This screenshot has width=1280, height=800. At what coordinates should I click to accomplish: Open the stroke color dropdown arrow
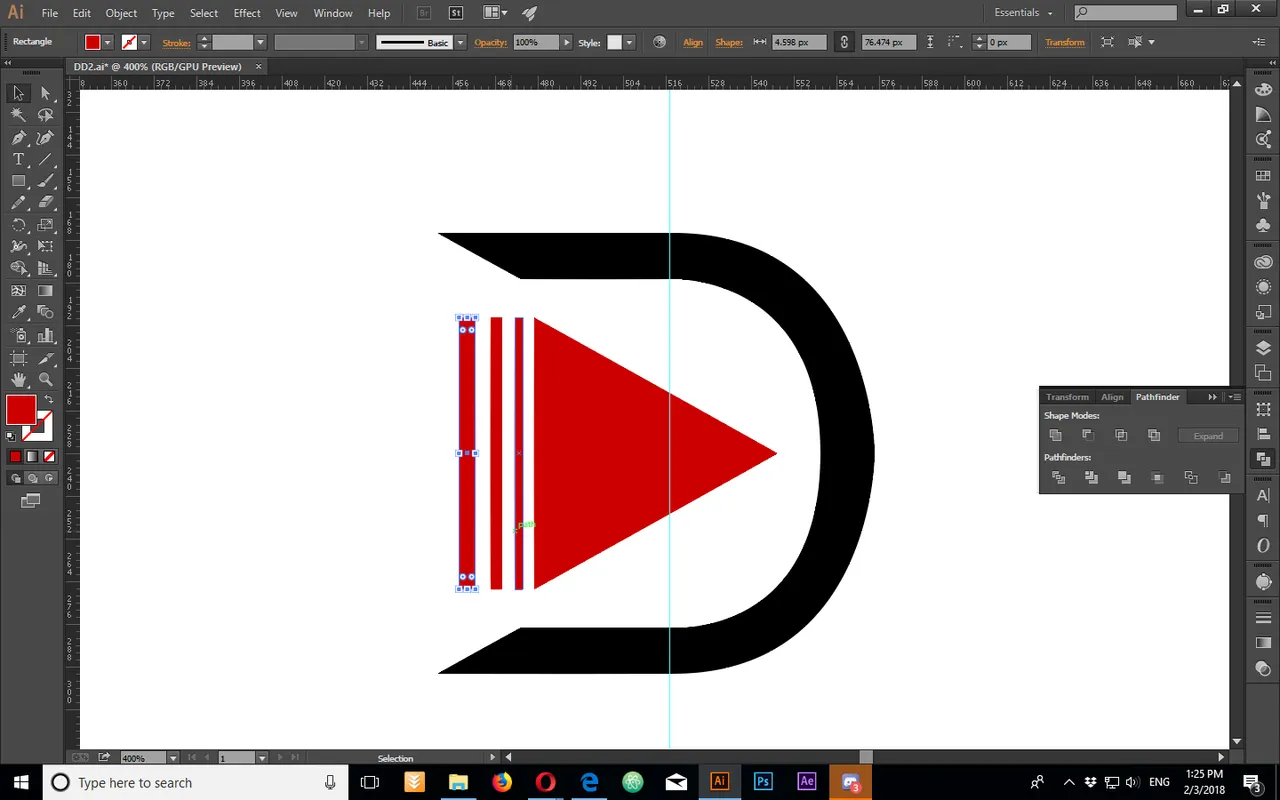(x=144, y=42)
